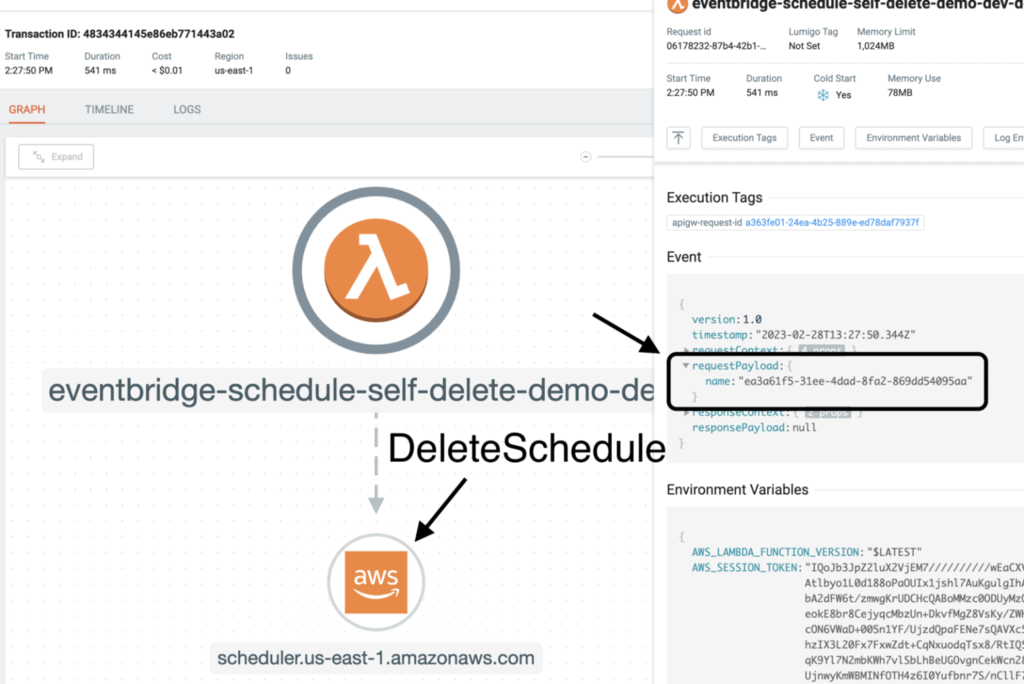
Task: Select the Lambda function node in the graph
Action: click(x=375, y=270)
